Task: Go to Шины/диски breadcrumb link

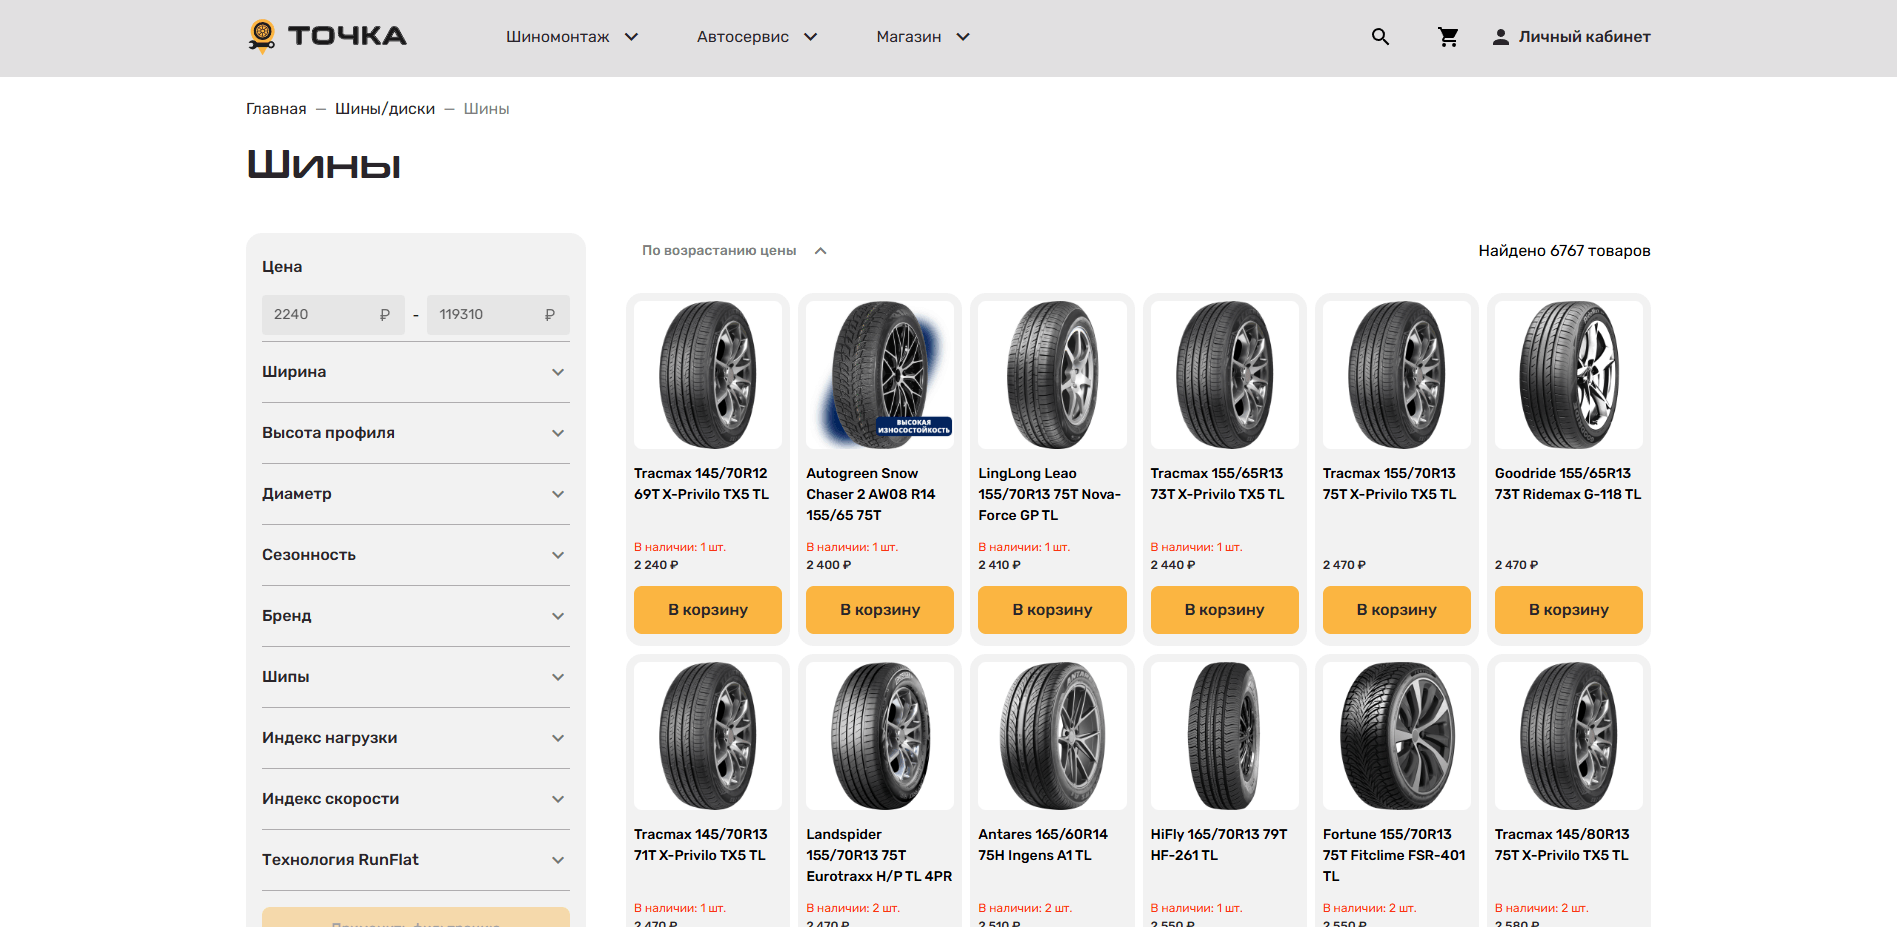Action: coord(385,109)
